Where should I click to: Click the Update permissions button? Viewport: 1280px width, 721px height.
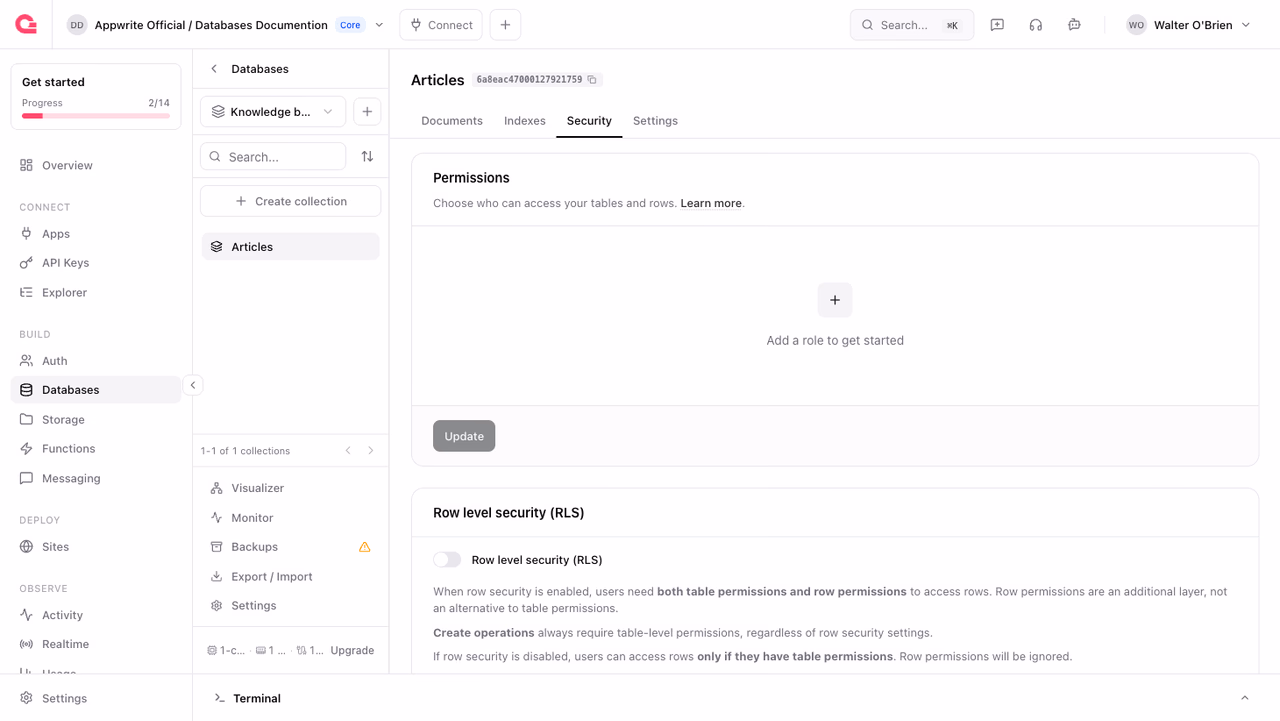(464, 436)
